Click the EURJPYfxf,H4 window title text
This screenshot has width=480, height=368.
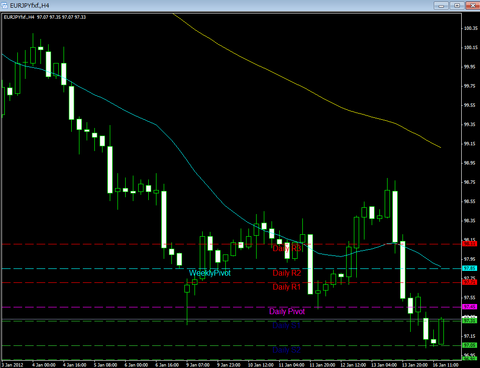click(30, 6)
